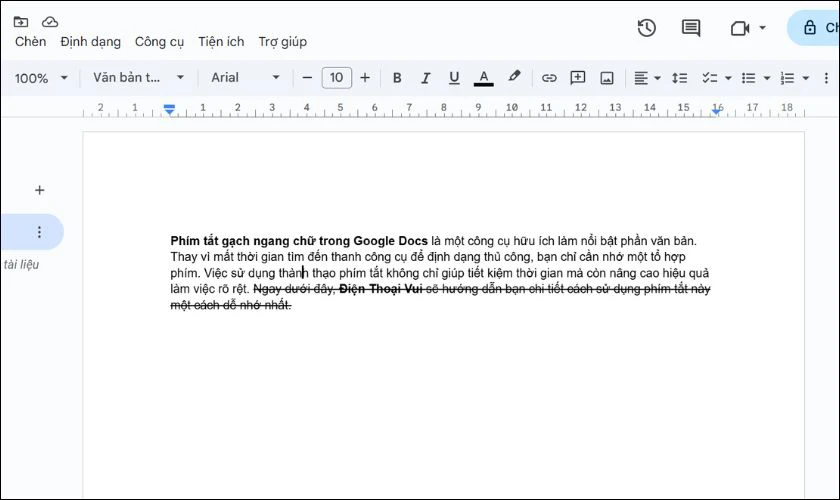Open the Chèn menu
Screen dimensions: 840x500
(x=31, y=42)
